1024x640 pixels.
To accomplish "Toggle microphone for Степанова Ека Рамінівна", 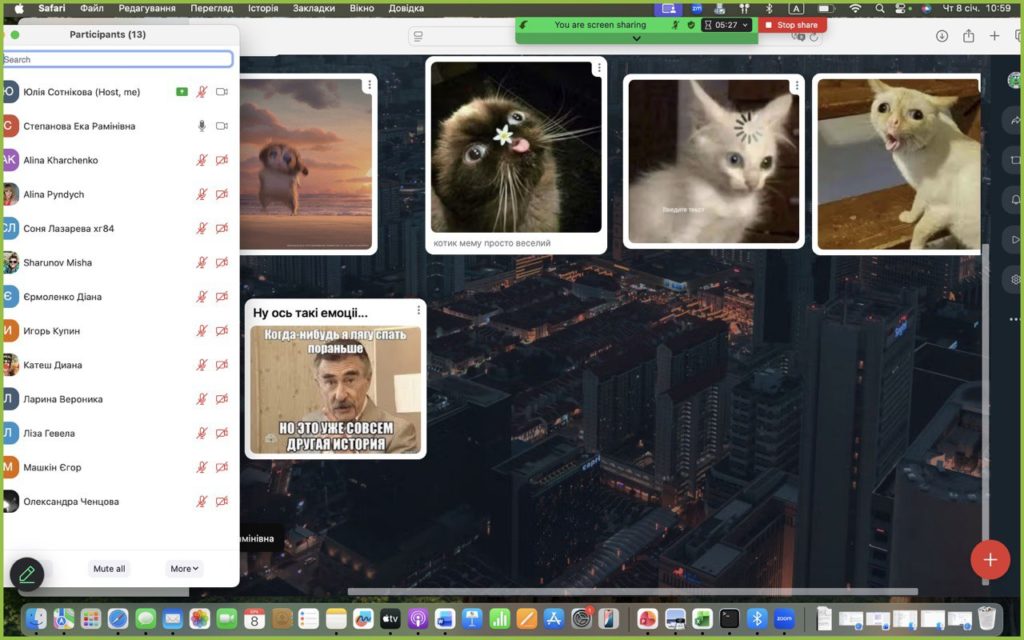I will click(x=201, y=126).
